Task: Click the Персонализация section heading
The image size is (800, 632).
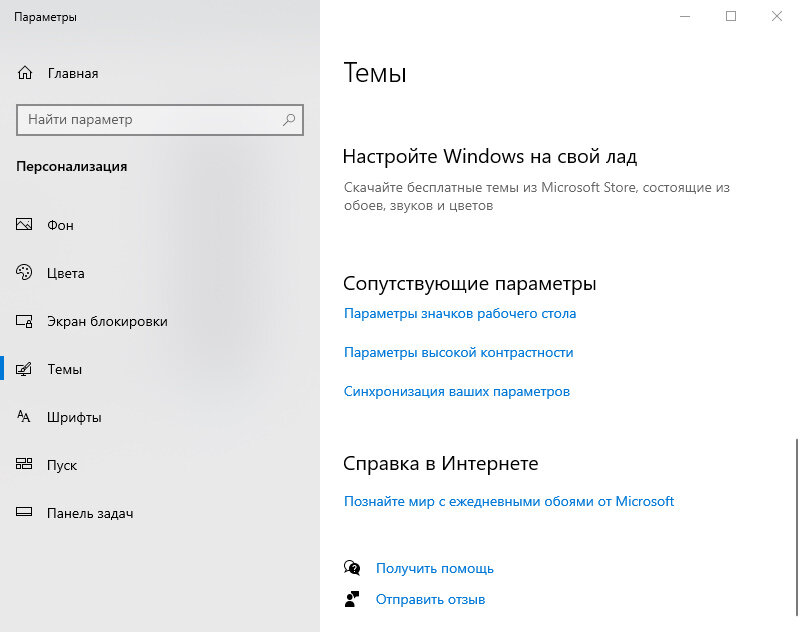Action: 71,167
